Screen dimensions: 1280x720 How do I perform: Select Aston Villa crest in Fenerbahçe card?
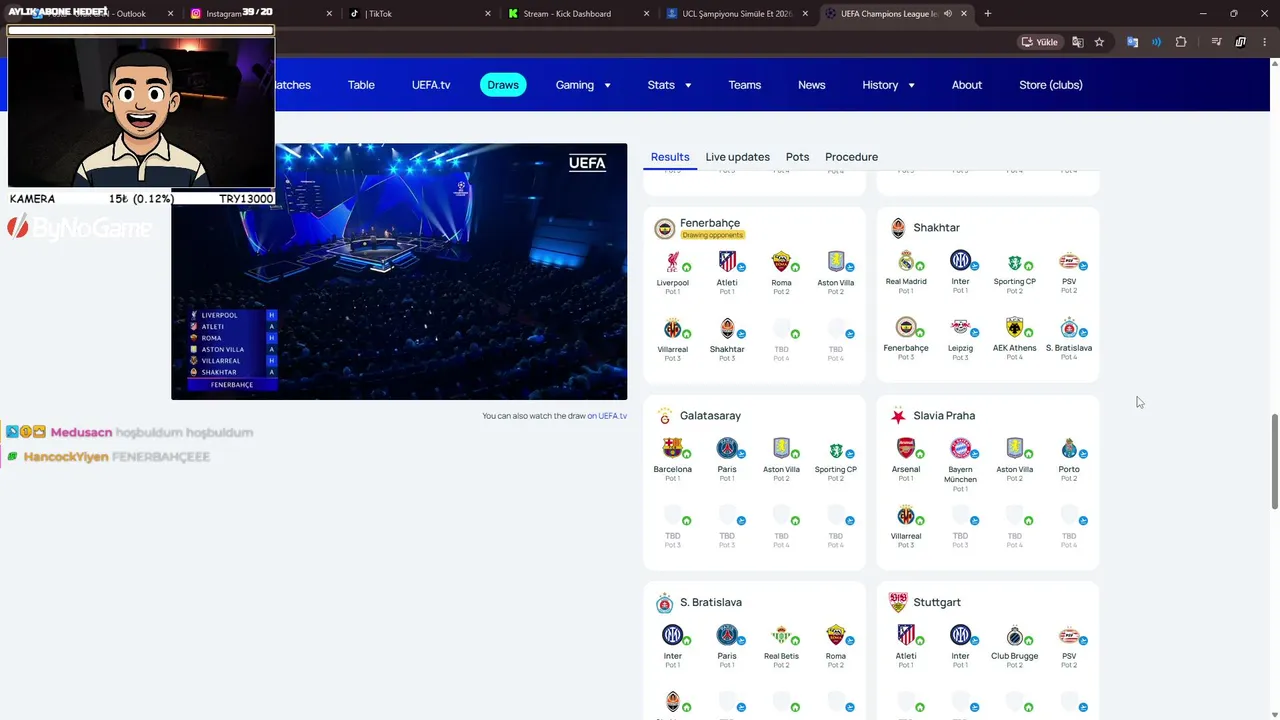[836, 262]
